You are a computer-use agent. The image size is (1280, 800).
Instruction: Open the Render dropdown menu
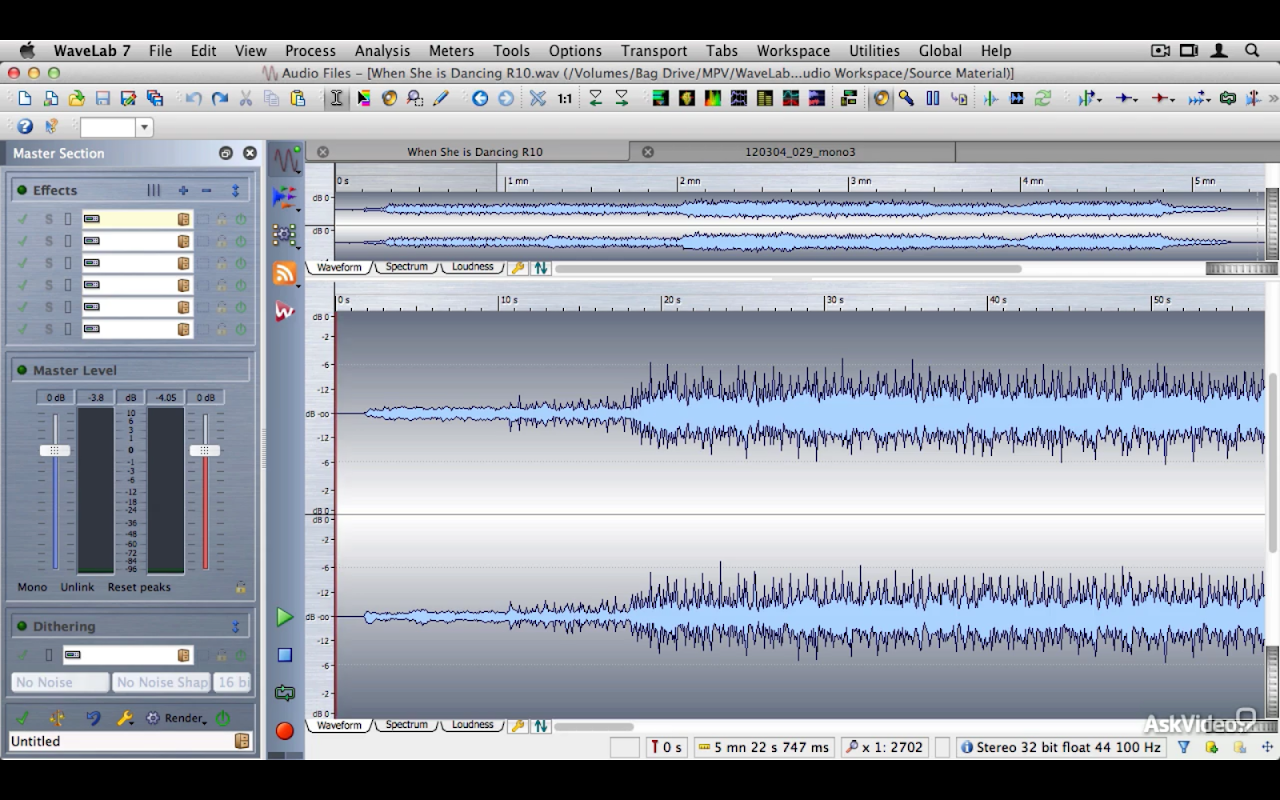click(185, 718)
